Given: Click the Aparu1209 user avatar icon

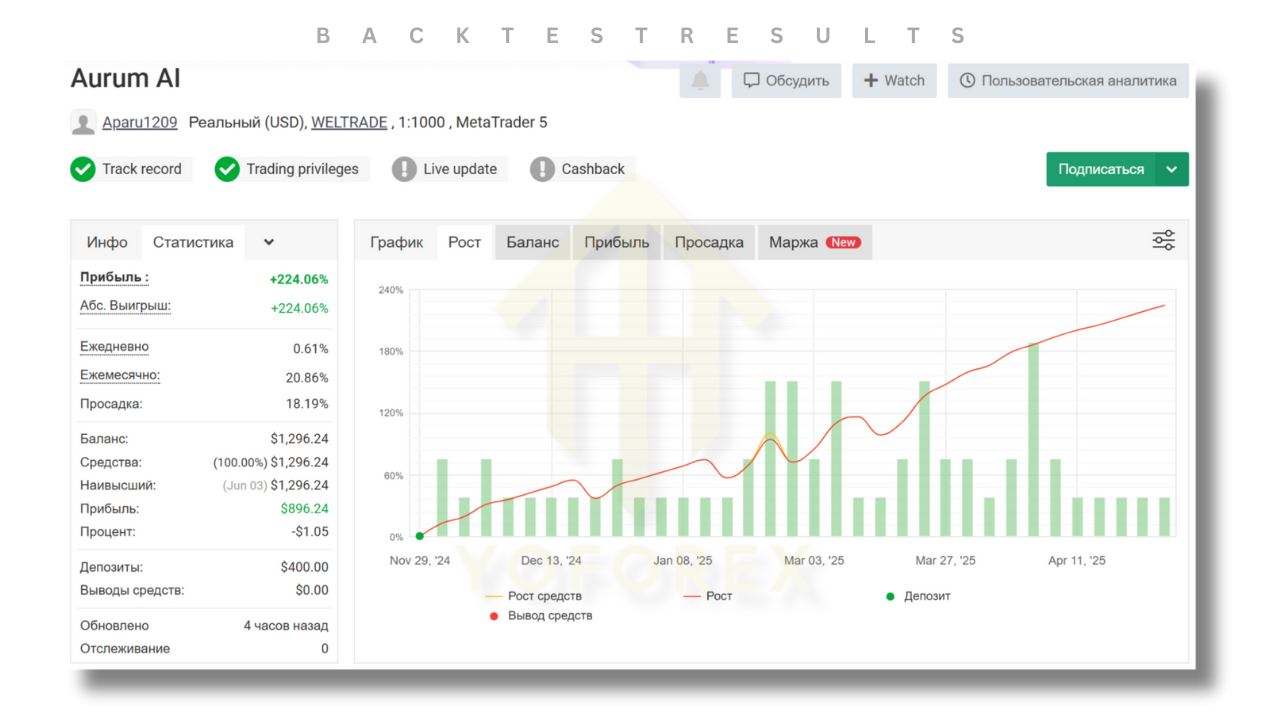Looking at the screenshot, I should pyautogui.click(x=83, y=123).
